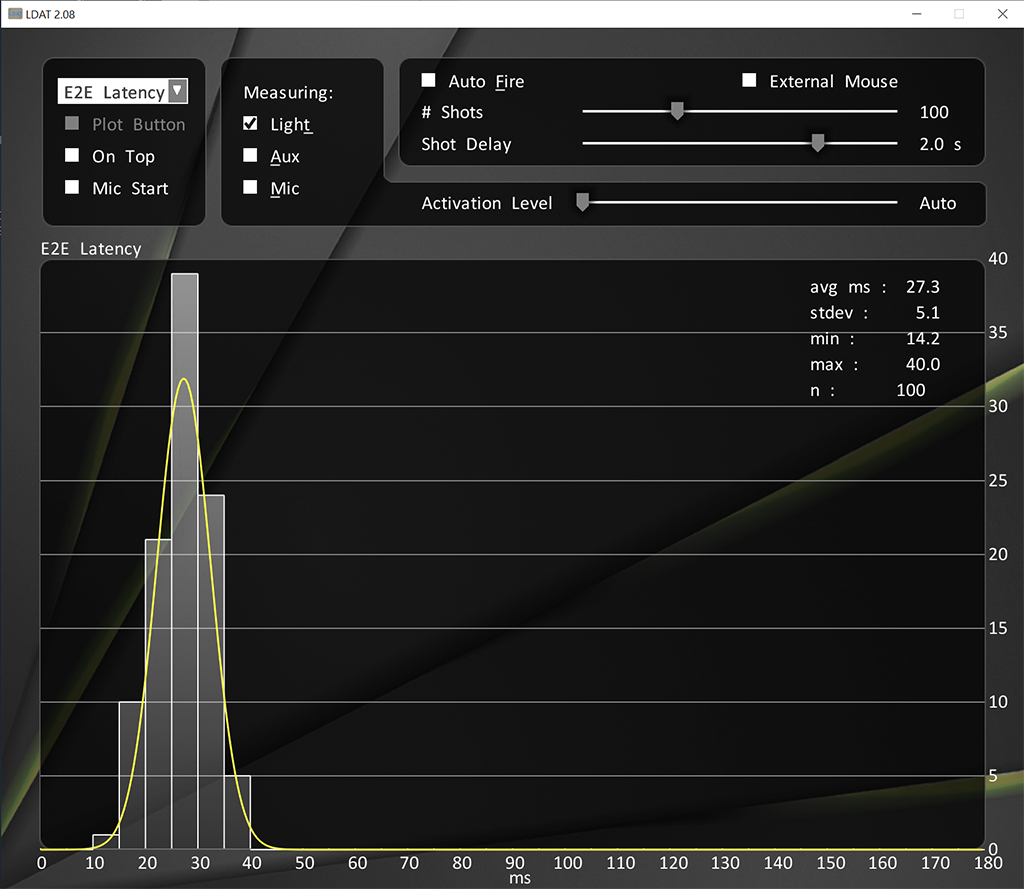Screen dimensions: 1024x889
Task: Click the ms axis label below the chart
Action: click(x=520, y=879)
